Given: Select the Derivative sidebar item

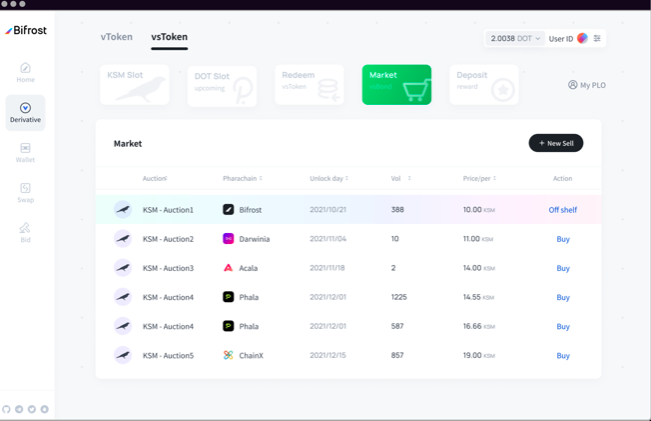Looking at the screenshot, I should [x=25, y=113].
